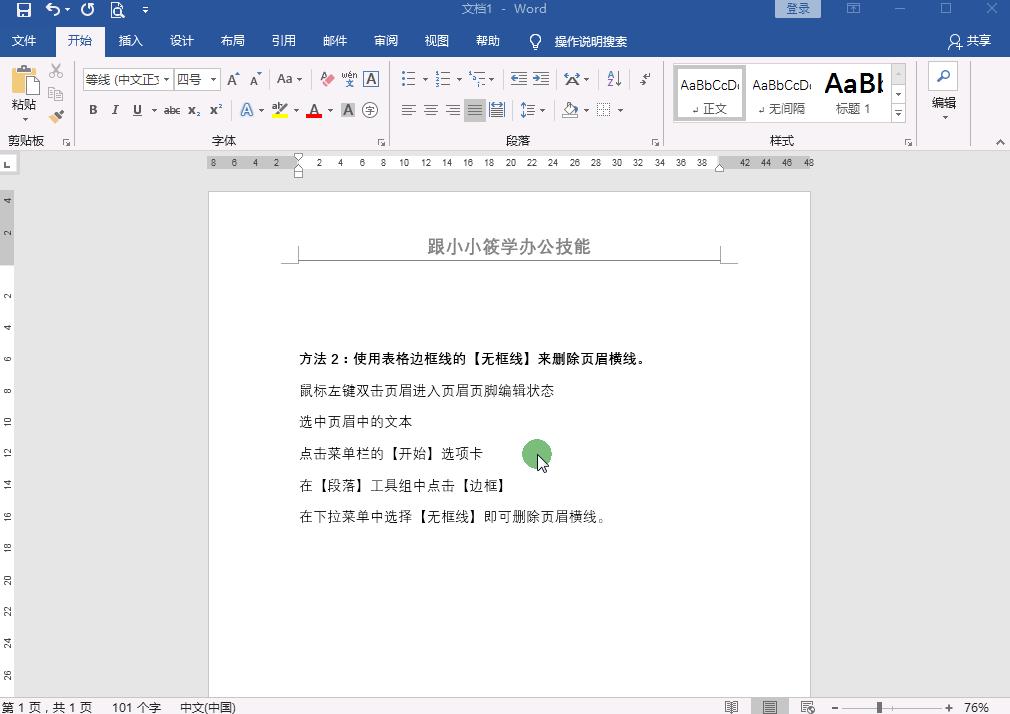Click the increase indent icon
Viewport: 1010px width, 714px height.
[540, 79]
